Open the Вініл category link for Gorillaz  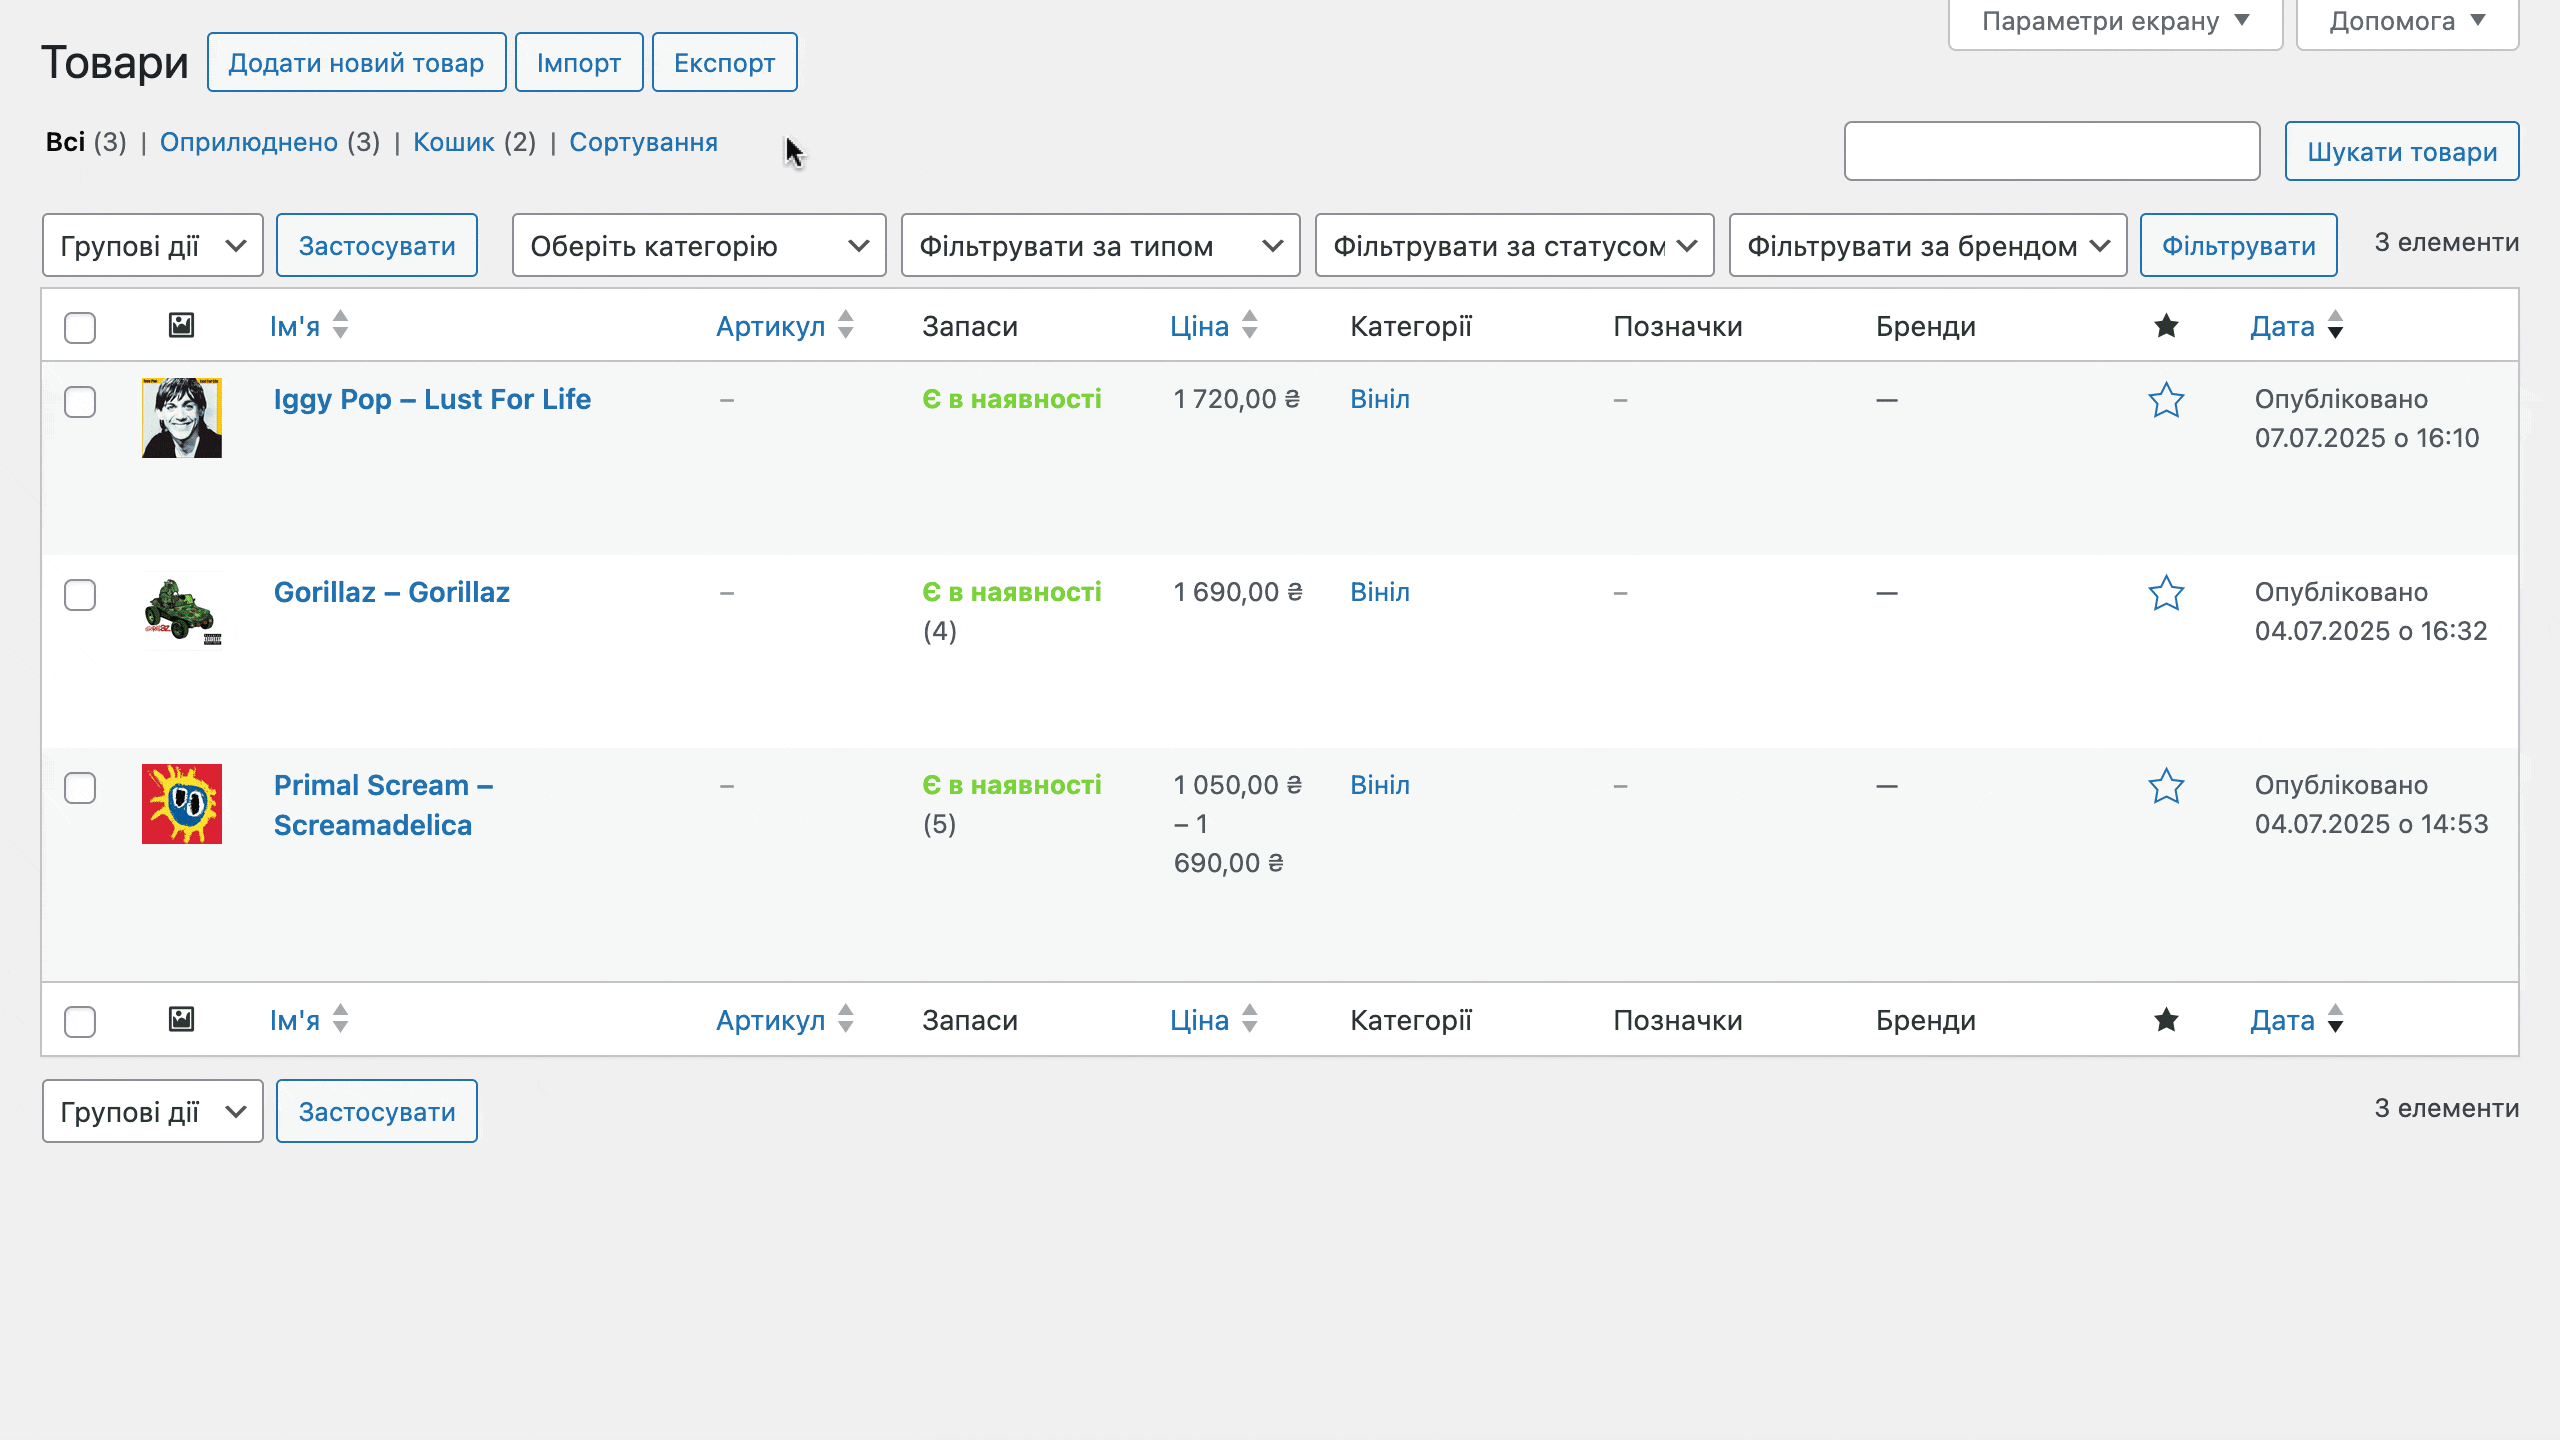pos(1380,592)
